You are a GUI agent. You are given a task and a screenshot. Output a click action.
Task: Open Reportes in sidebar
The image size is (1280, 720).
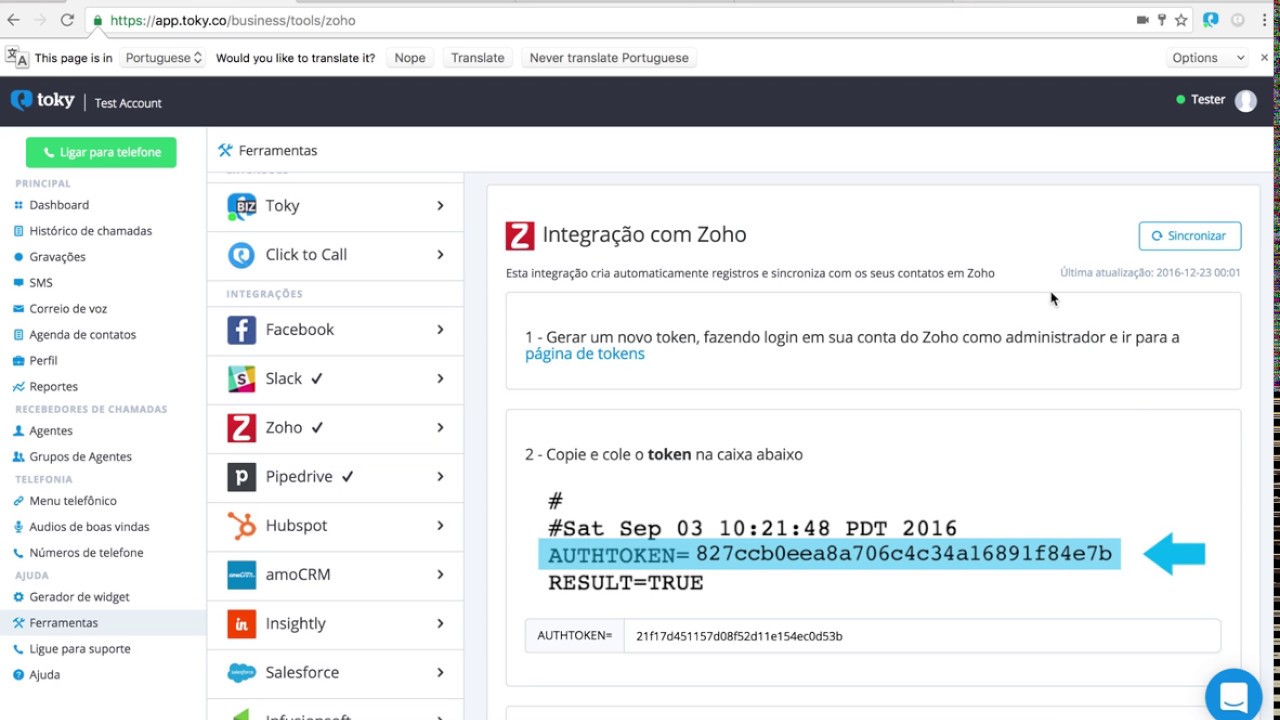point(53,387)
